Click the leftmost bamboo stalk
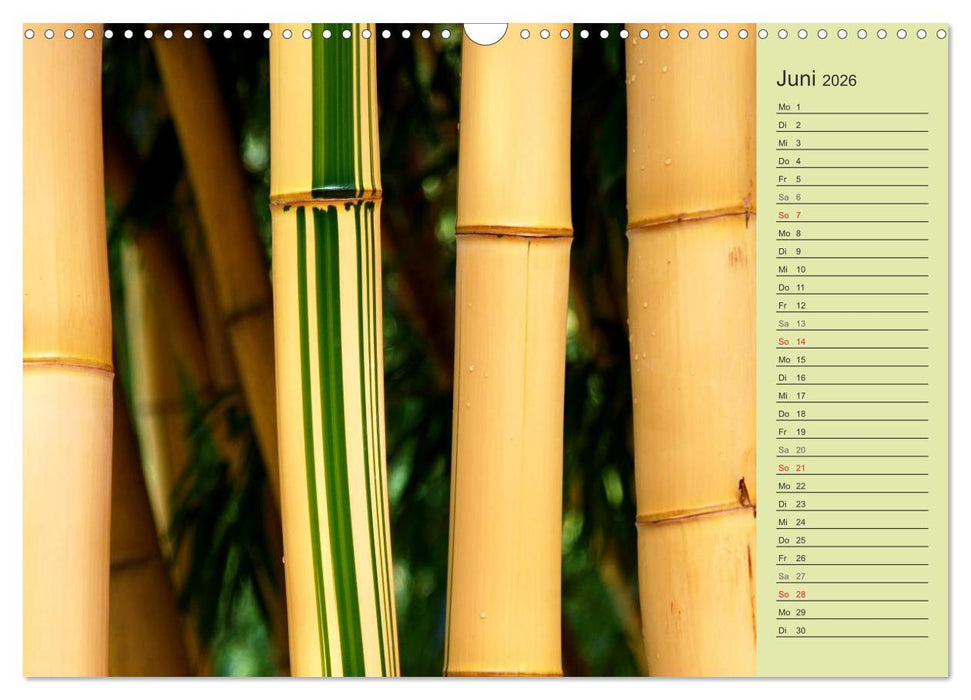Viewport: 971px width, 700px height. (x=66, y=350)
